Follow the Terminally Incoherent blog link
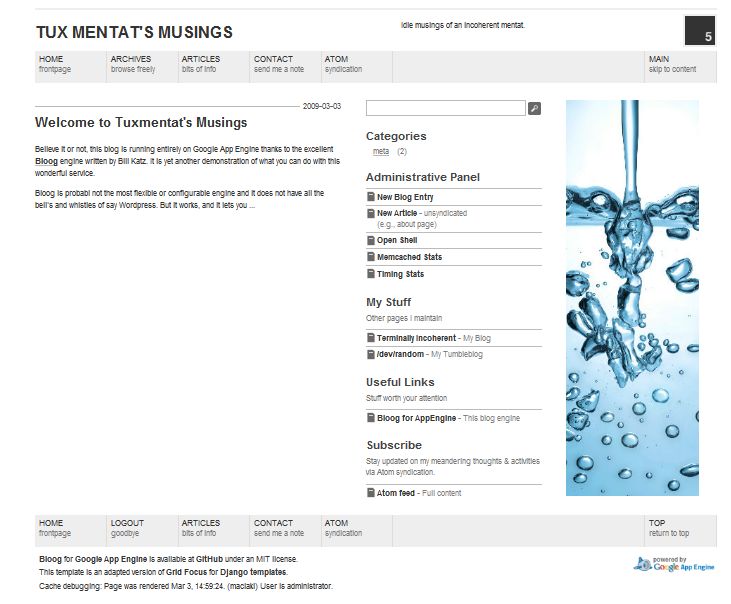The height and width of the screenshot is (604, 731). (416, 338)
